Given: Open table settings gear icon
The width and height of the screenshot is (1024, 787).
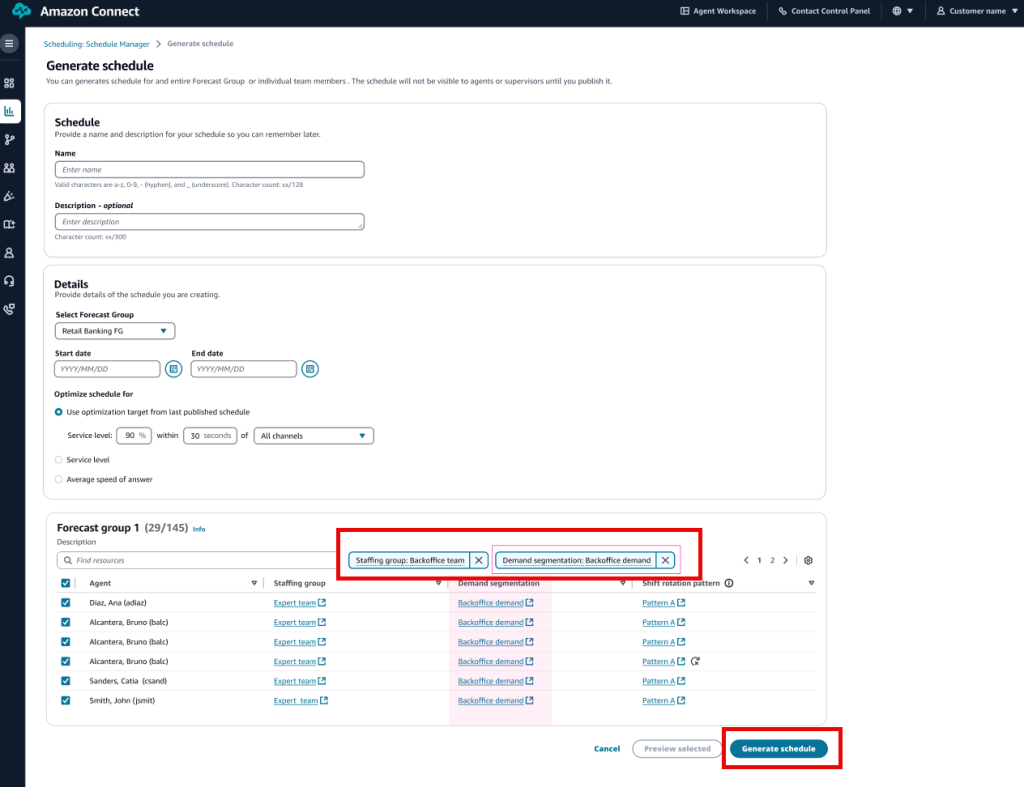Looking at the screenshot, I should coord(808,560).
